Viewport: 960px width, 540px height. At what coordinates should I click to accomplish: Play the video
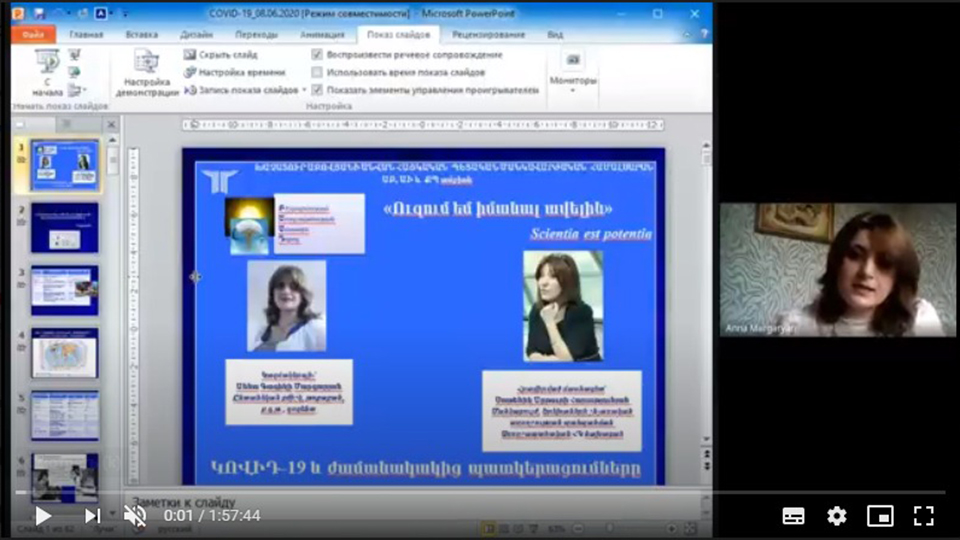click(x=43, y=515)
